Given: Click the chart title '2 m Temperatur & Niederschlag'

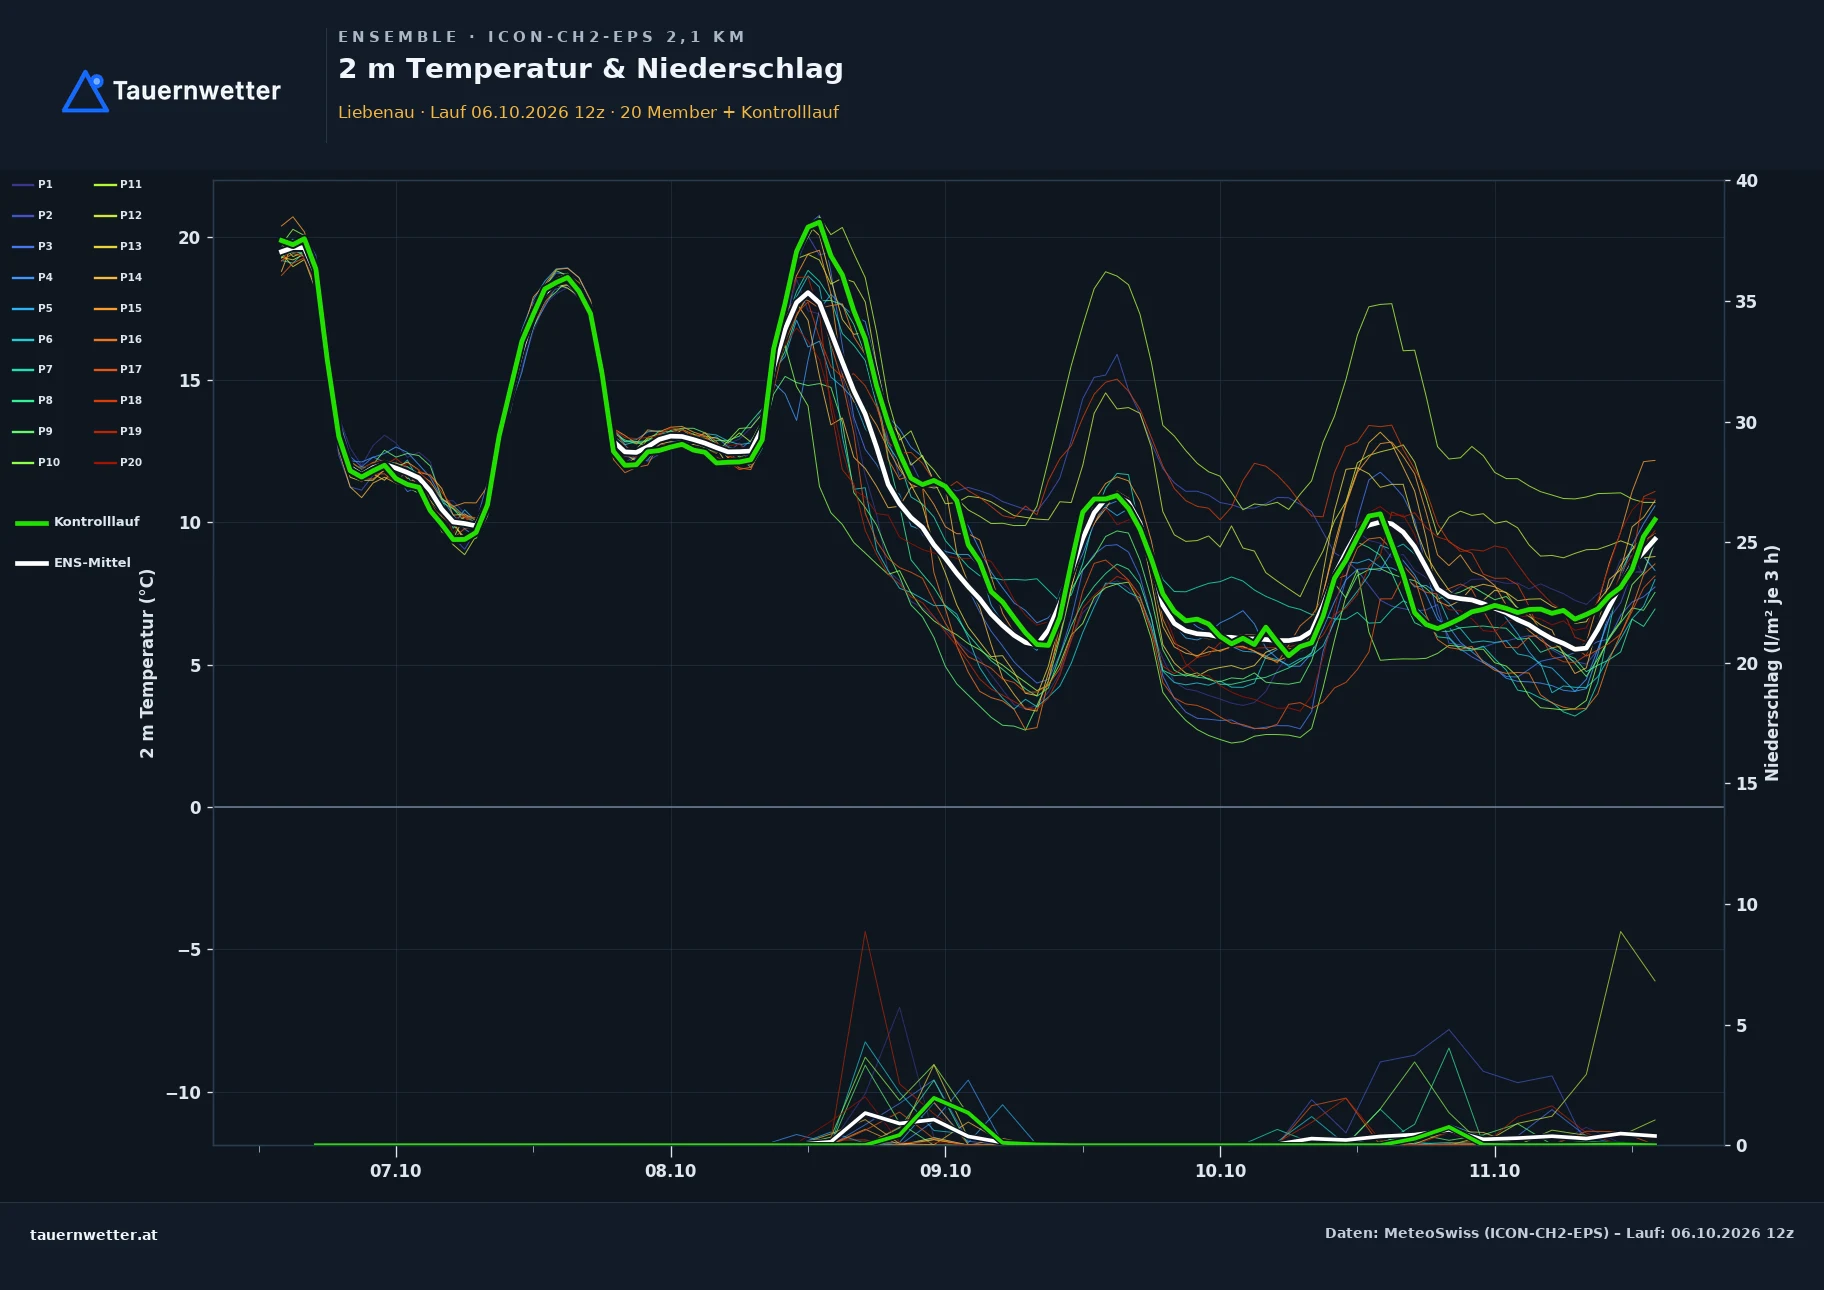Looking at the screenshot, I should click(591, 69).
